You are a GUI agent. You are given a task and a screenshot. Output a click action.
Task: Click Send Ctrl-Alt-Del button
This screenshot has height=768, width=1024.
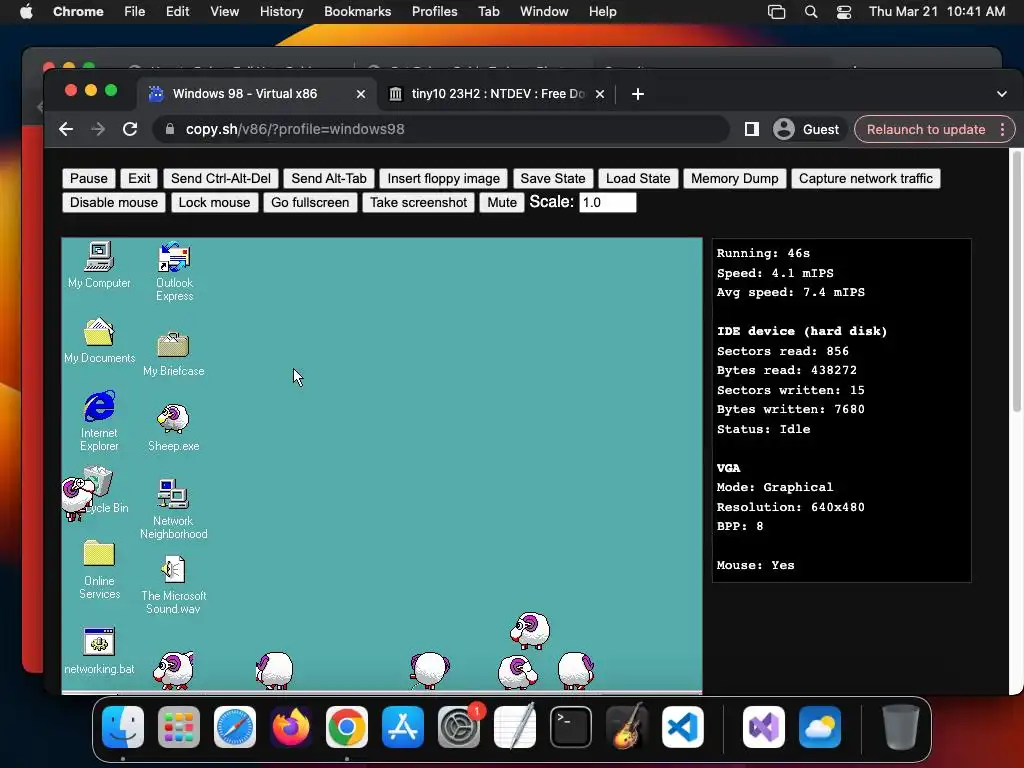[221, 178]
